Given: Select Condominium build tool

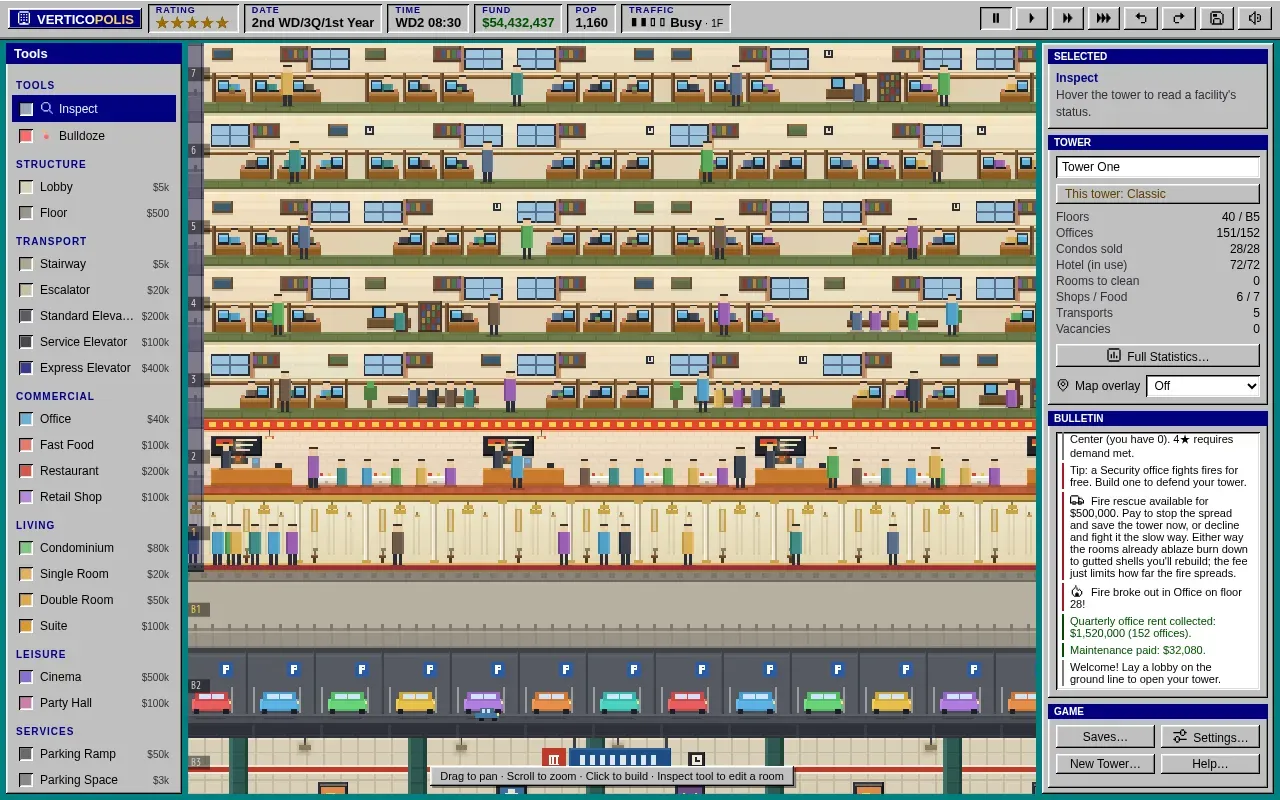Looking at the screenshot, I should [94, 548].
